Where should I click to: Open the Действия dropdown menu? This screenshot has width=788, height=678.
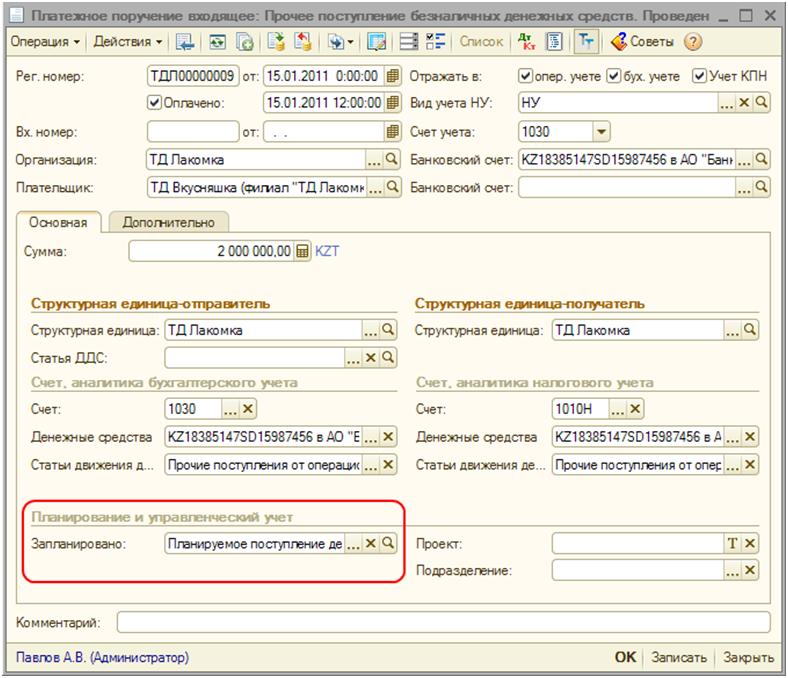coord(127,42)
